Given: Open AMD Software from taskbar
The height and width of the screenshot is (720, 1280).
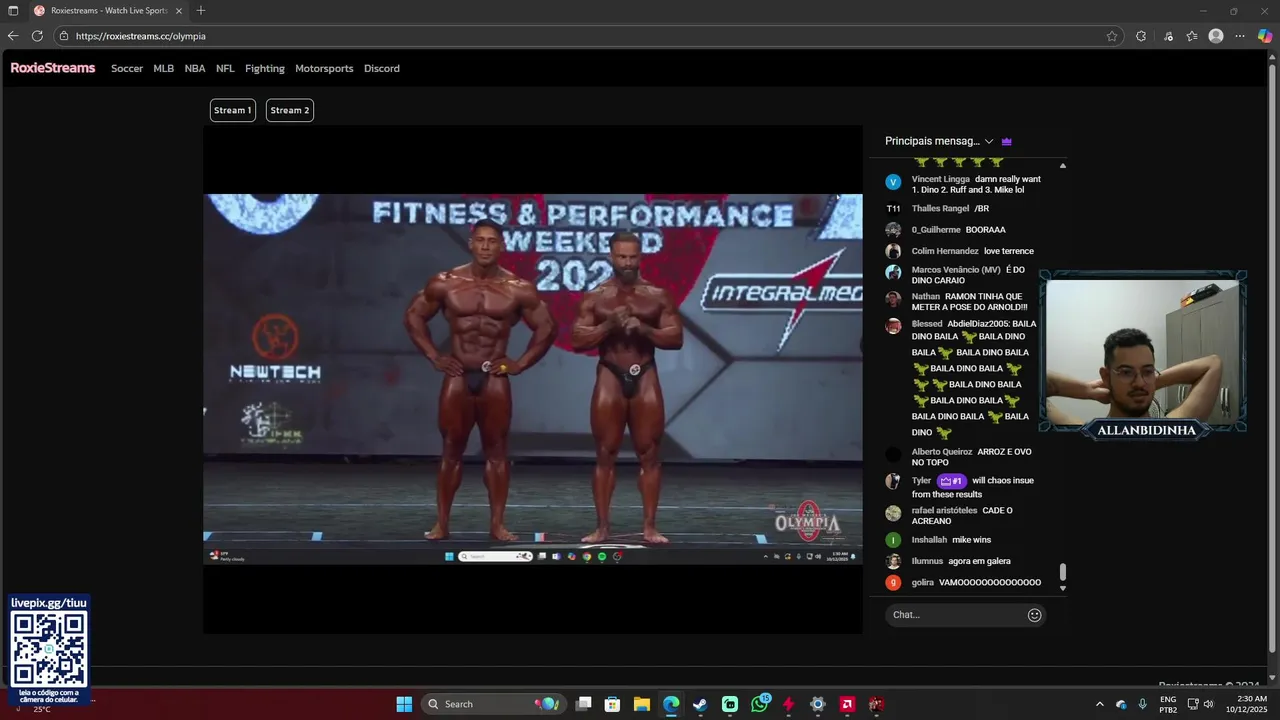Looking at the screenshot, I should point(847,704).
